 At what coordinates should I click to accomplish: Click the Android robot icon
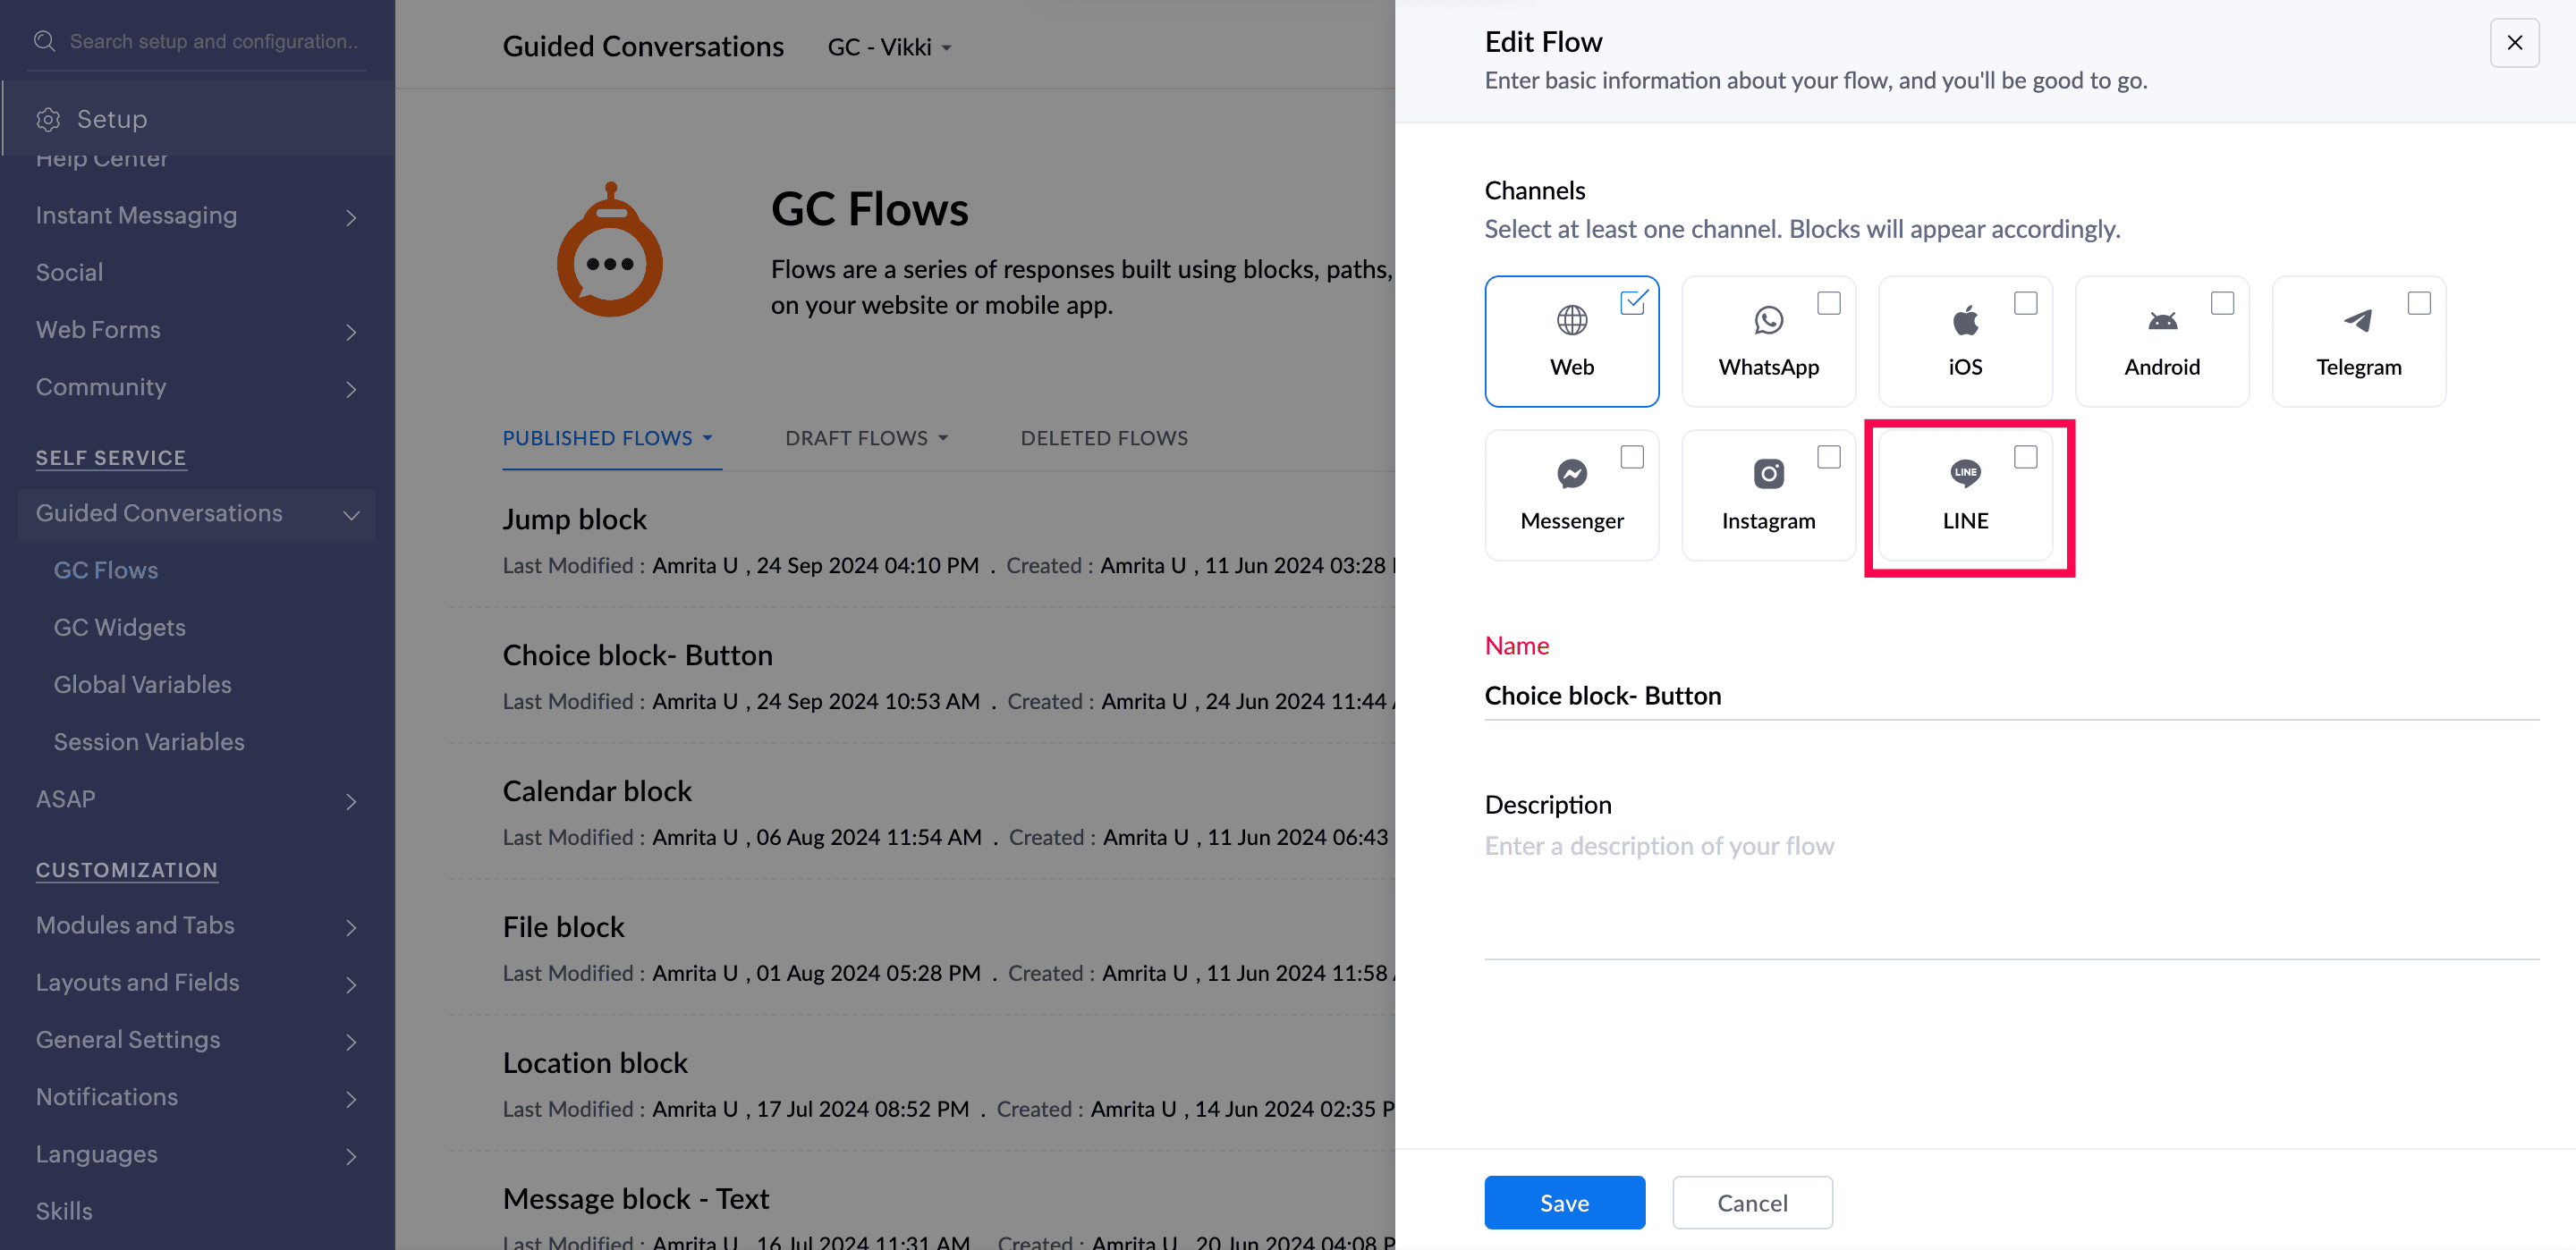coord(2162,321)
